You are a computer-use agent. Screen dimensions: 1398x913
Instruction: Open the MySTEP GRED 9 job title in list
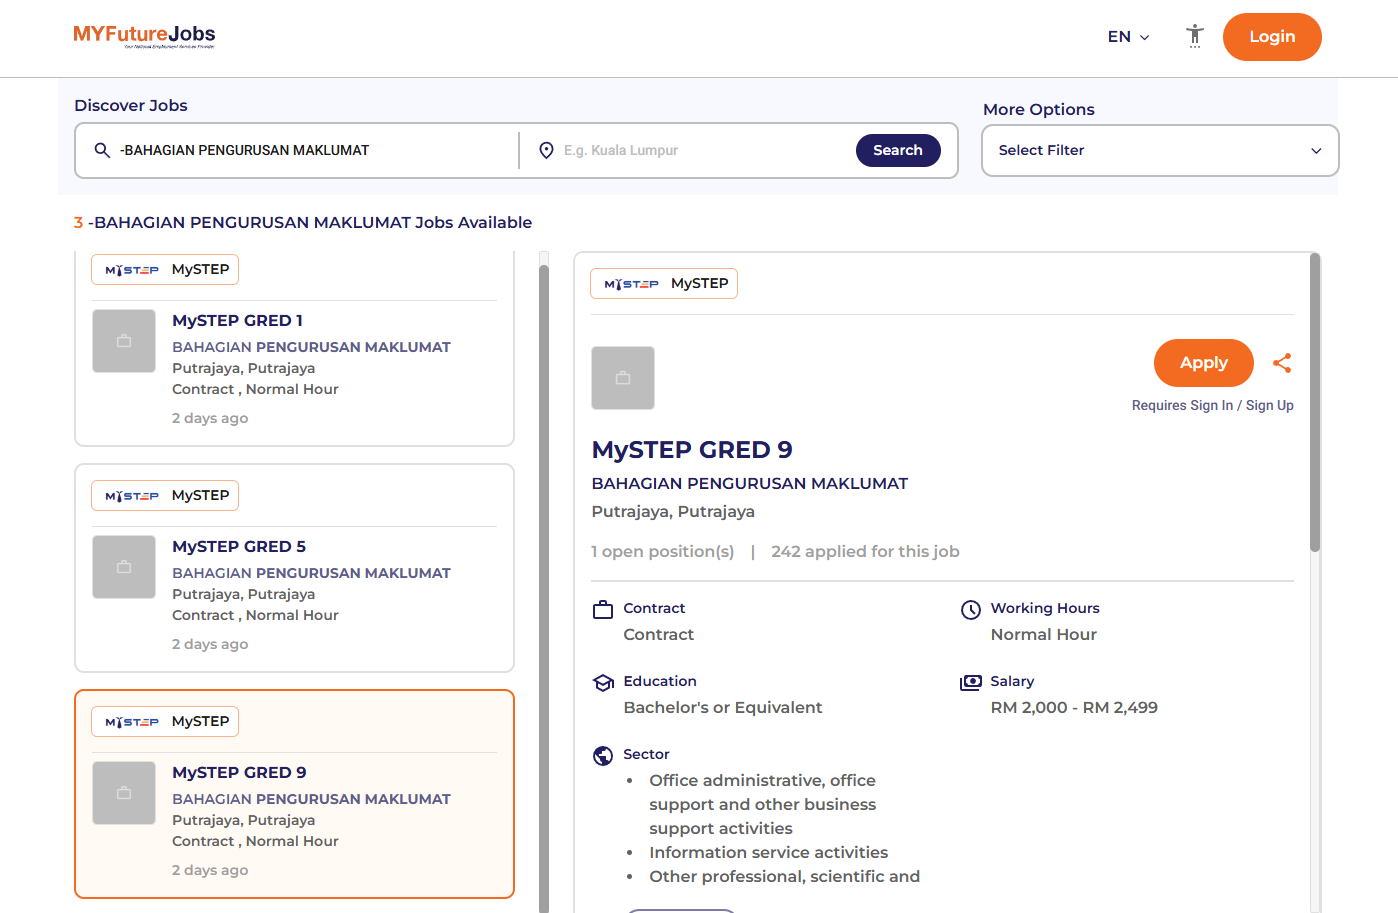tap(239, 772)
